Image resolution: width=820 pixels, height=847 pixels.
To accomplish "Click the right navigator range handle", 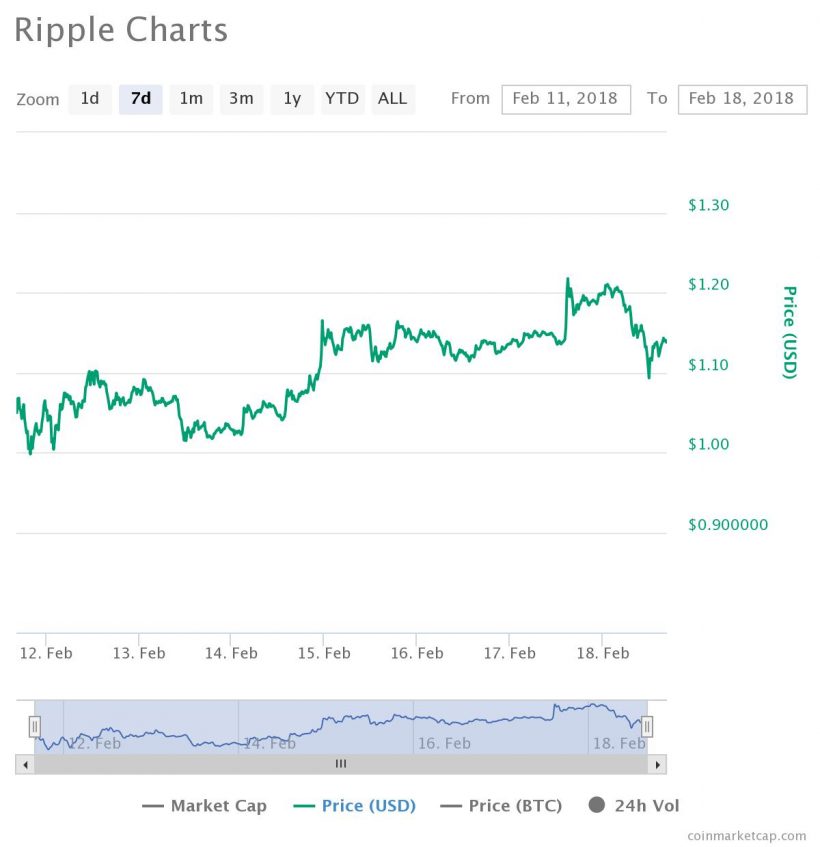I will pos(646,726).
